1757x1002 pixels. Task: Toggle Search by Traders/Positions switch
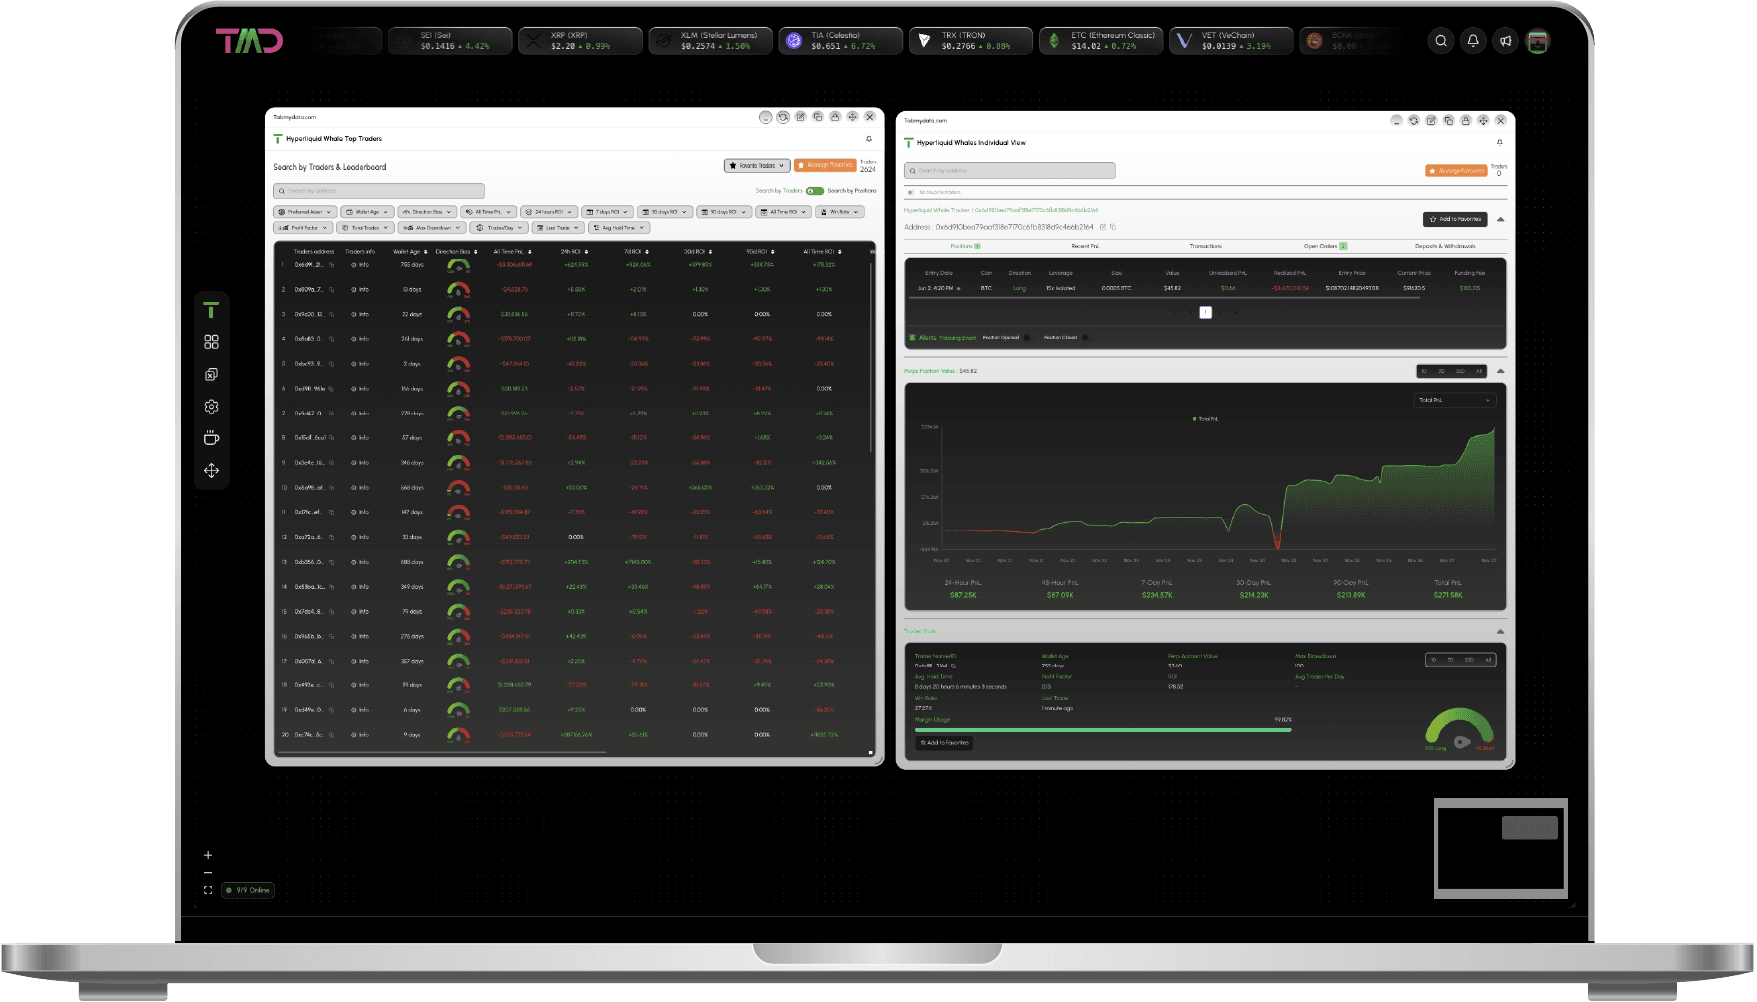pyautogui.click(x=815, y=191)
